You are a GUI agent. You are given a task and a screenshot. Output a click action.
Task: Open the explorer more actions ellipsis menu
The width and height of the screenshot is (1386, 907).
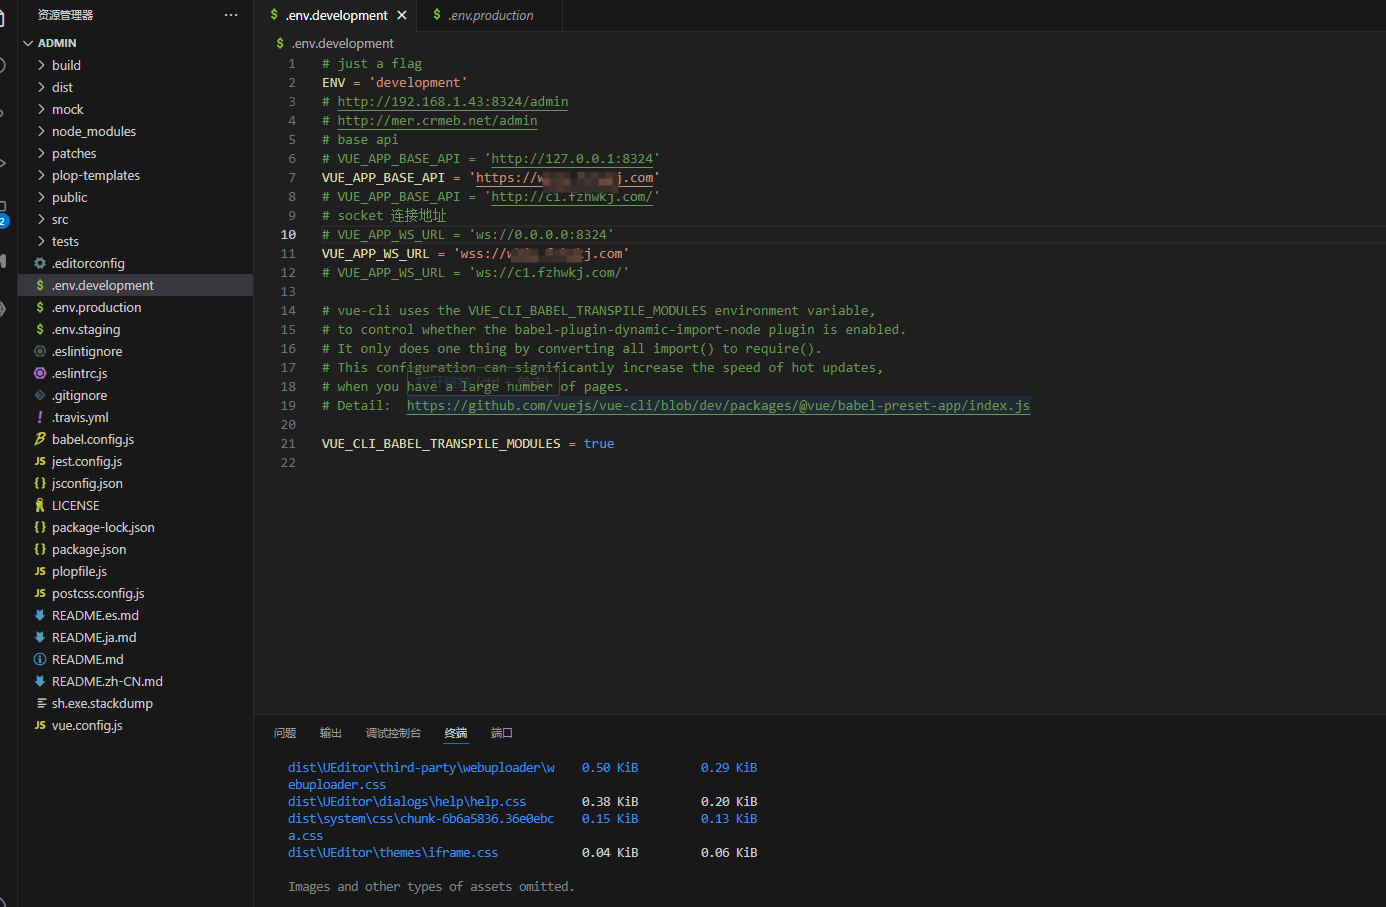[x=231, y=15]
